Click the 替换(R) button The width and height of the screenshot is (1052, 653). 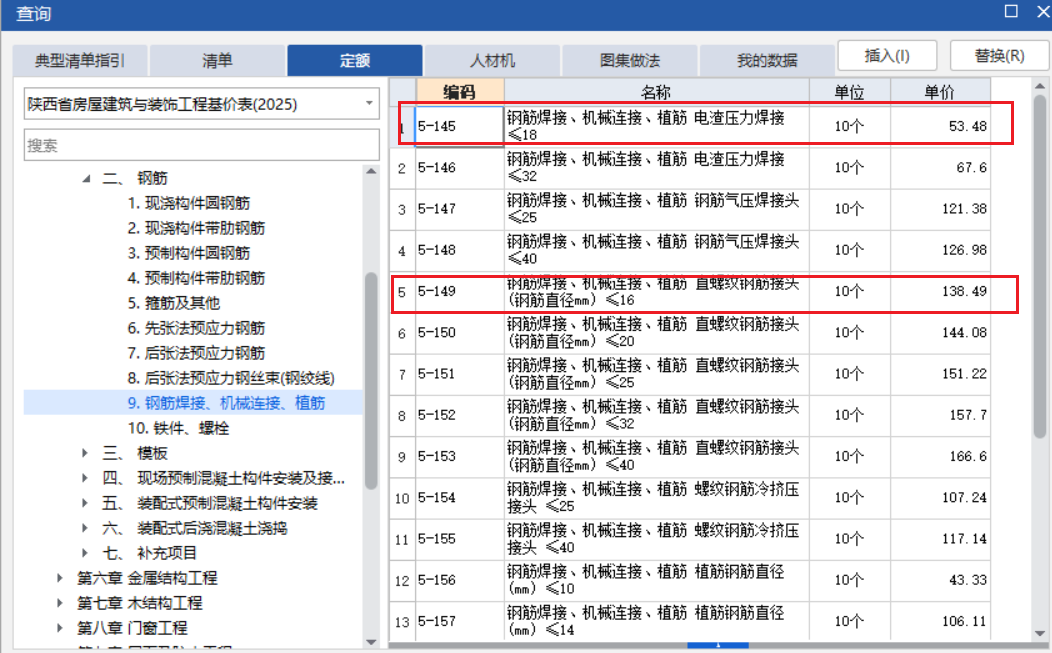click(x=999, y=55)
